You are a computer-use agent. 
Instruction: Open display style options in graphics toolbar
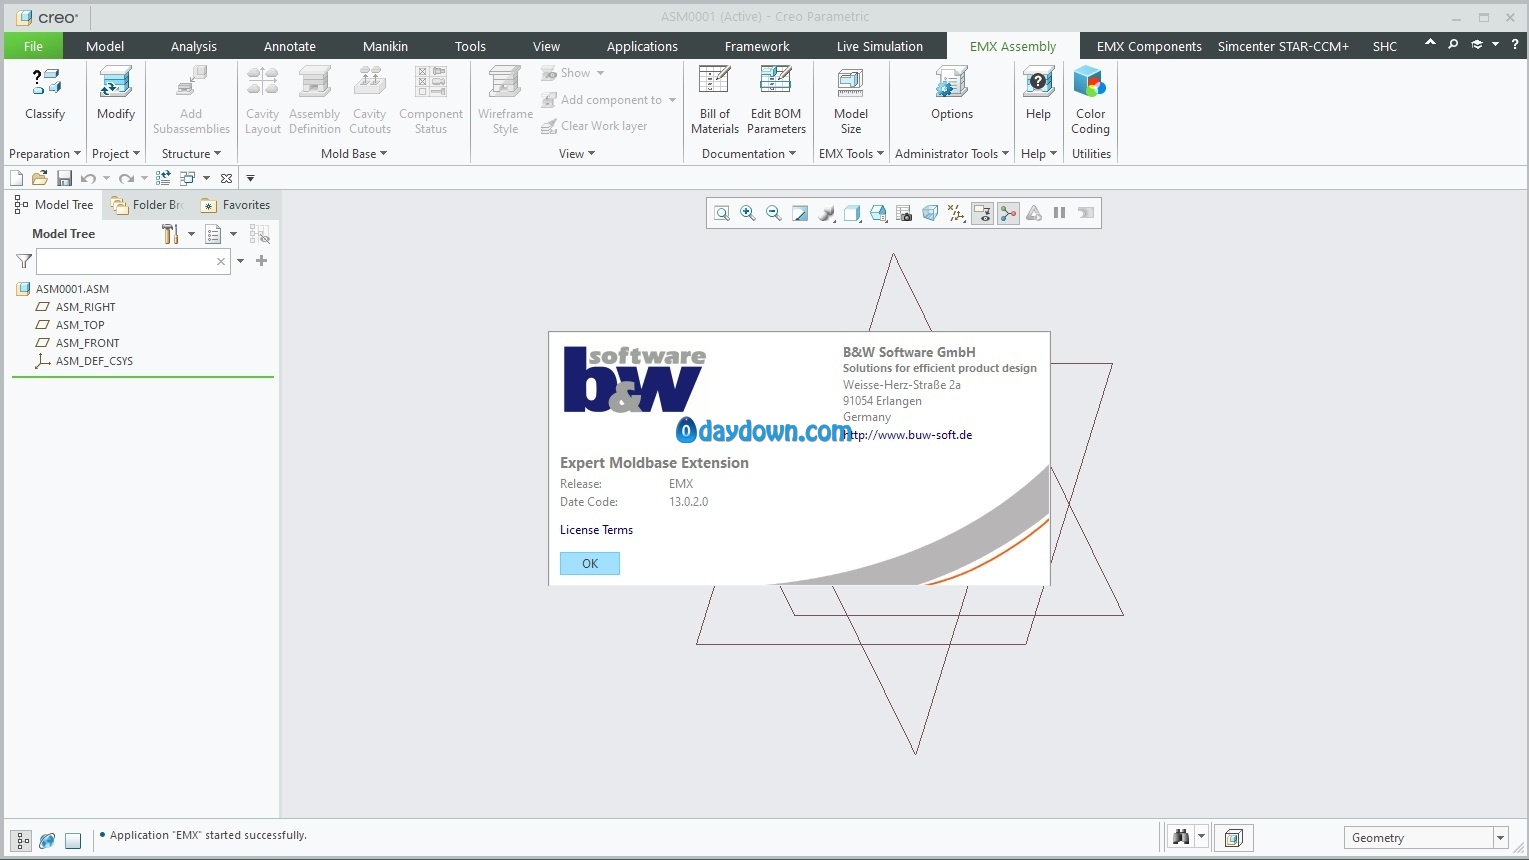[x=826, y=213]
